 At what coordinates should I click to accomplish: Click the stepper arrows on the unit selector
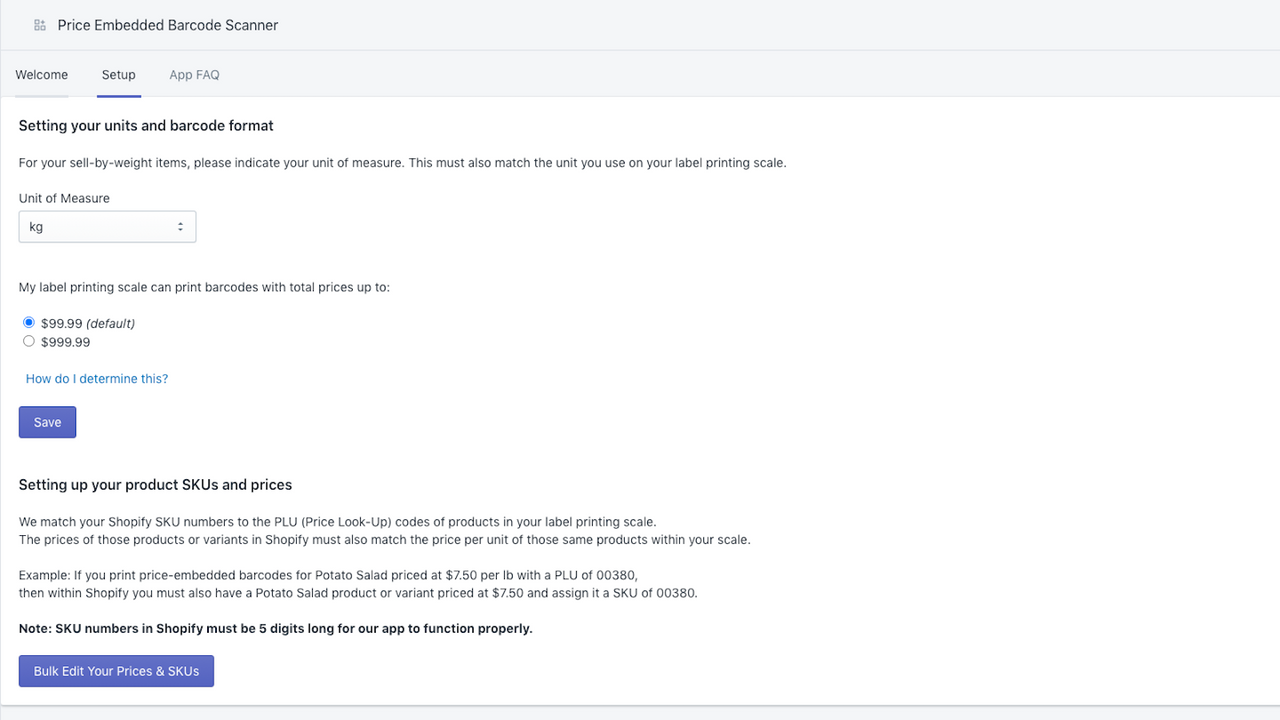[182, 226]
